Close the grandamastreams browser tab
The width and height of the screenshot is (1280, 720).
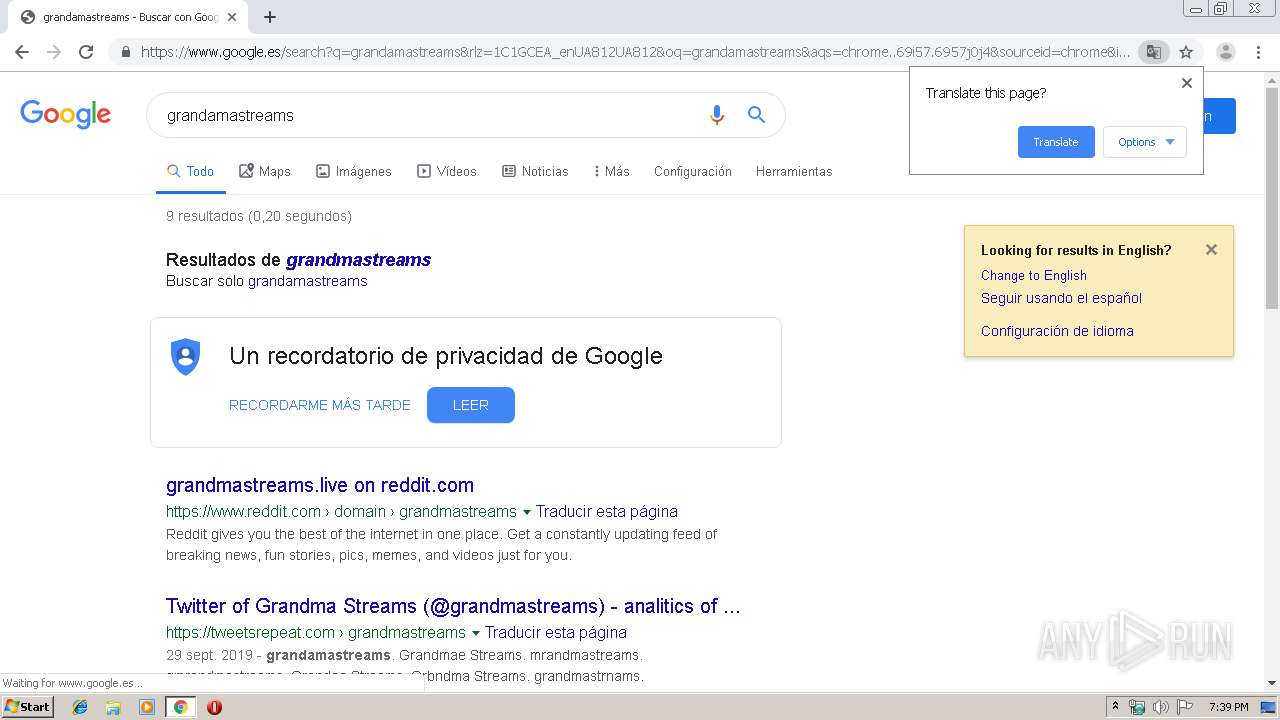point(232,17)
